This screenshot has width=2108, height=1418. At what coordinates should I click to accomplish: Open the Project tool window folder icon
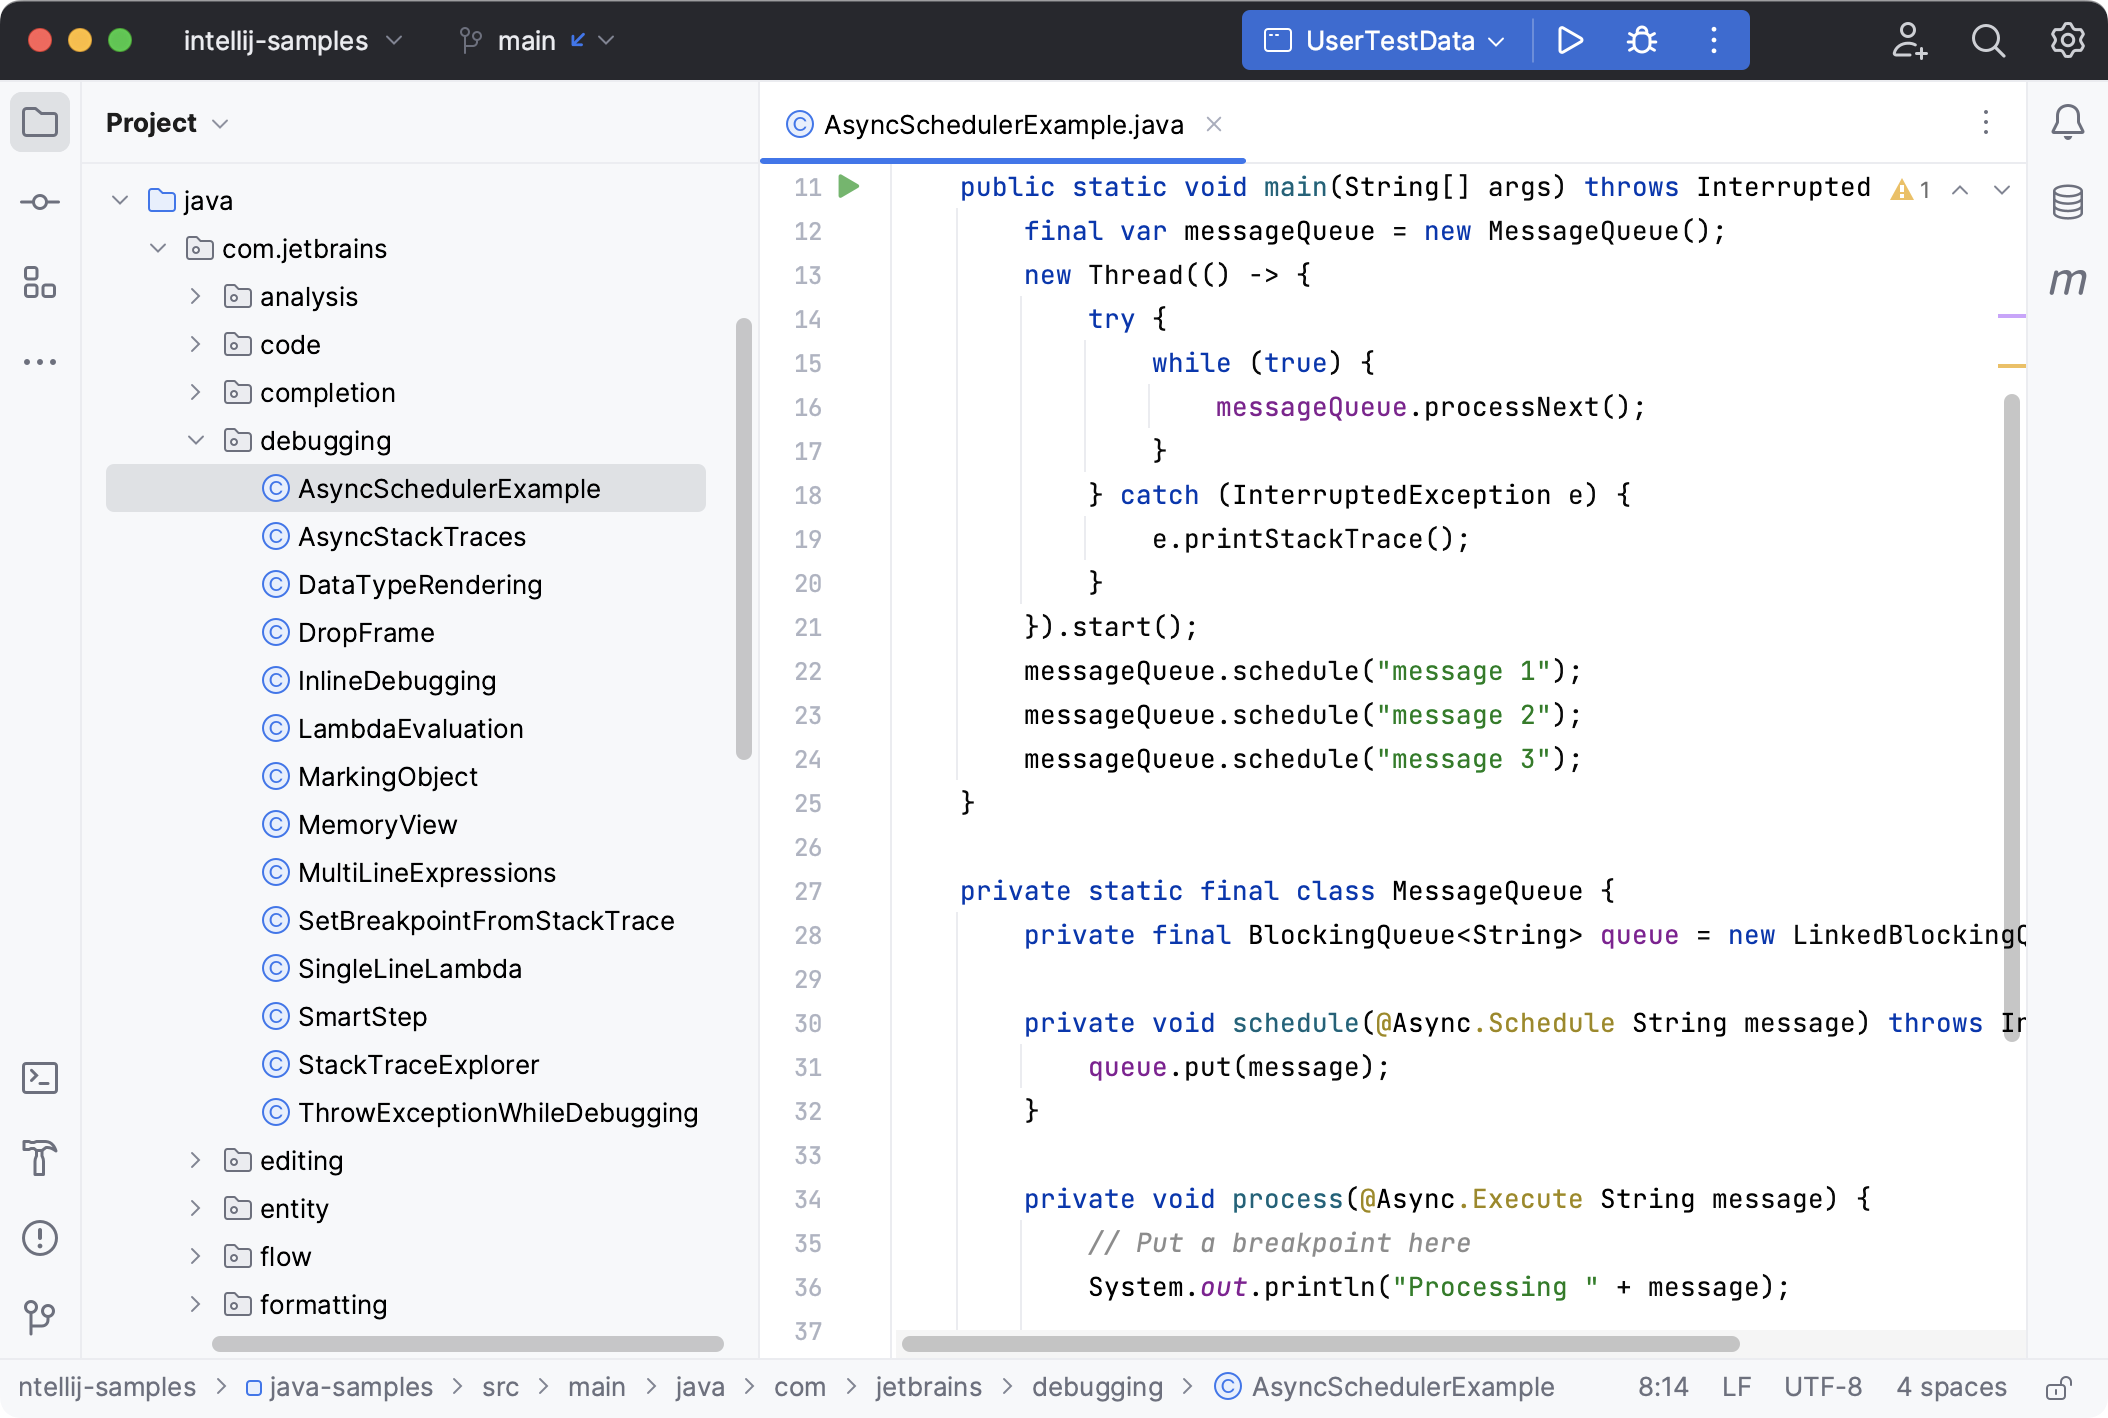pyautogui.click(x=40, y=122)
